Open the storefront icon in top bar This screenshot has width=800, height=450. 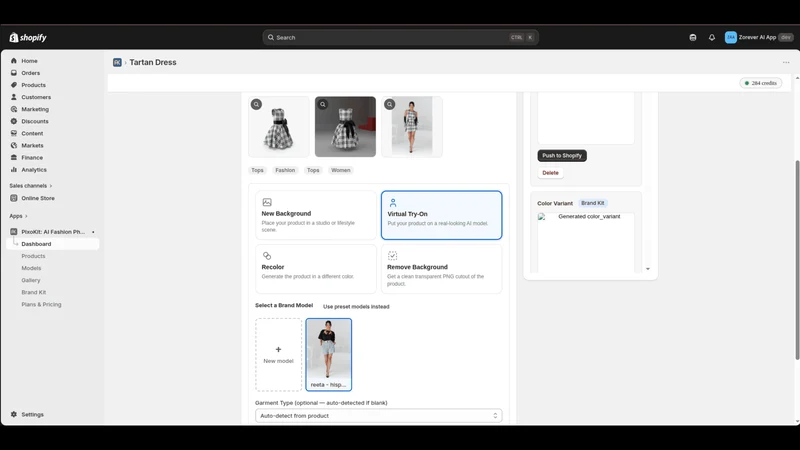(692, 37)
